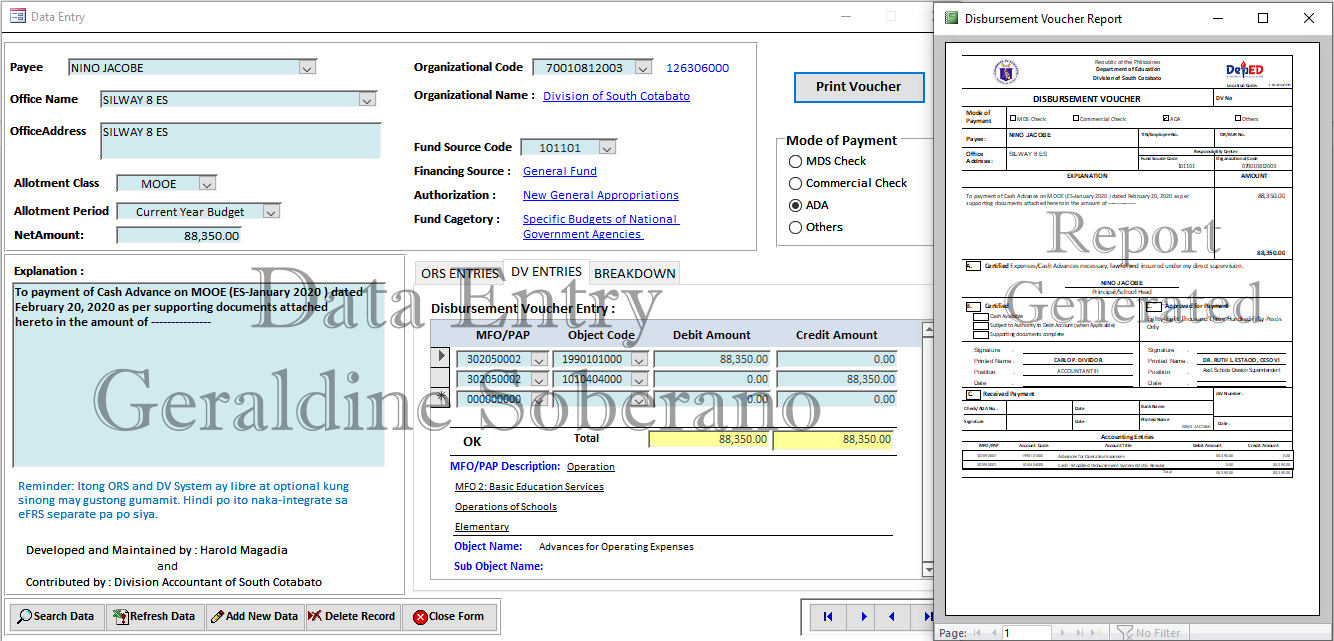Click the Close Form button
The width and height of the screenshot is (1334, 641).
coord(449,616)
